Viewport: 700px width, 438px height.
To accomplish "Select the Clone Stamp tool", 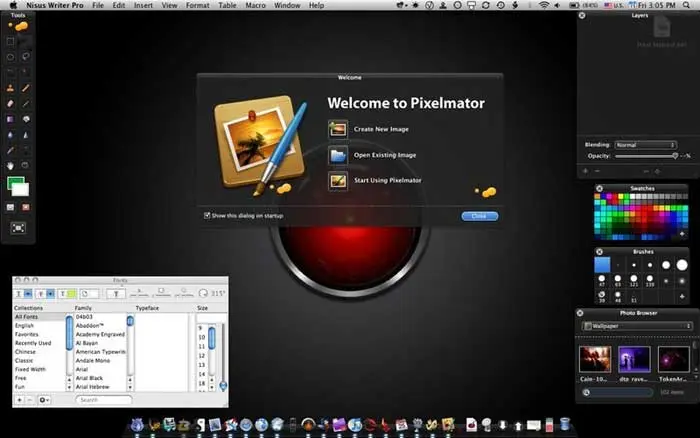I will pyautogui.click(x=10, y=88).
